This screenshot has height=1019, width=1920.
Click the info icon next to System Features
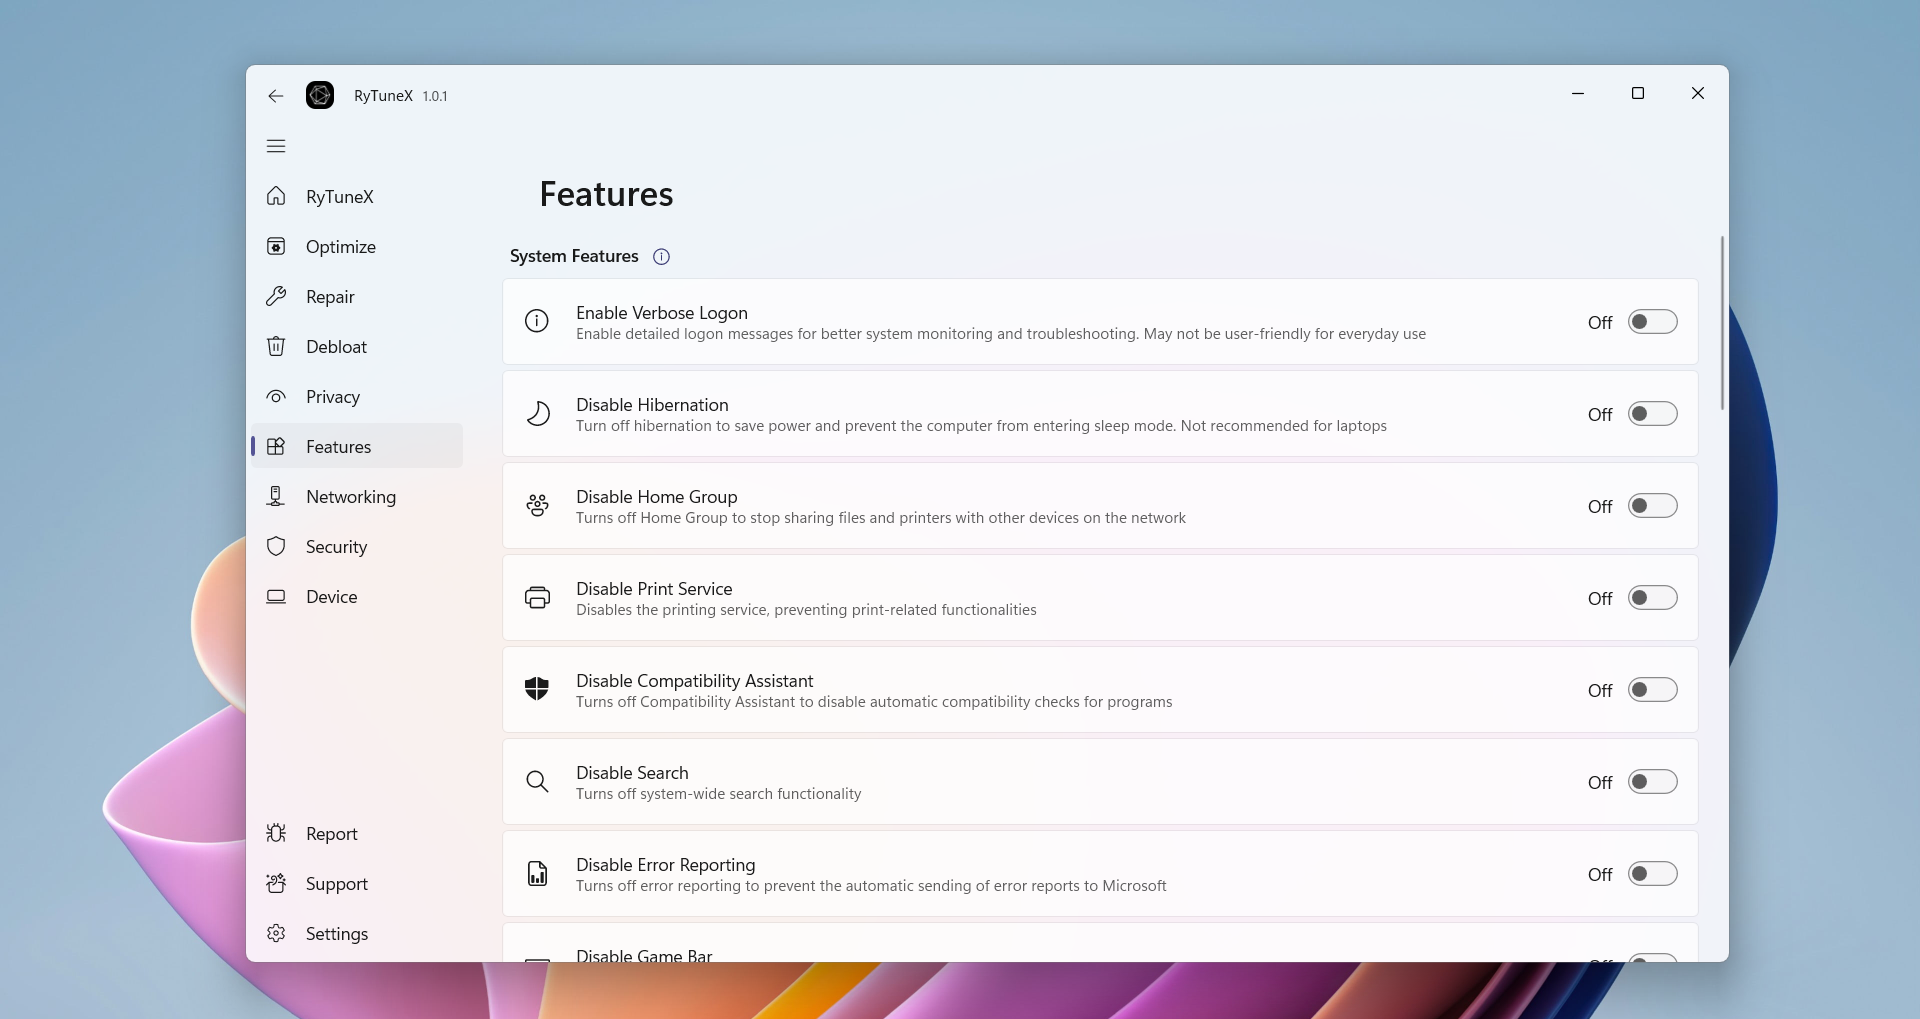[x=661, y=257]
